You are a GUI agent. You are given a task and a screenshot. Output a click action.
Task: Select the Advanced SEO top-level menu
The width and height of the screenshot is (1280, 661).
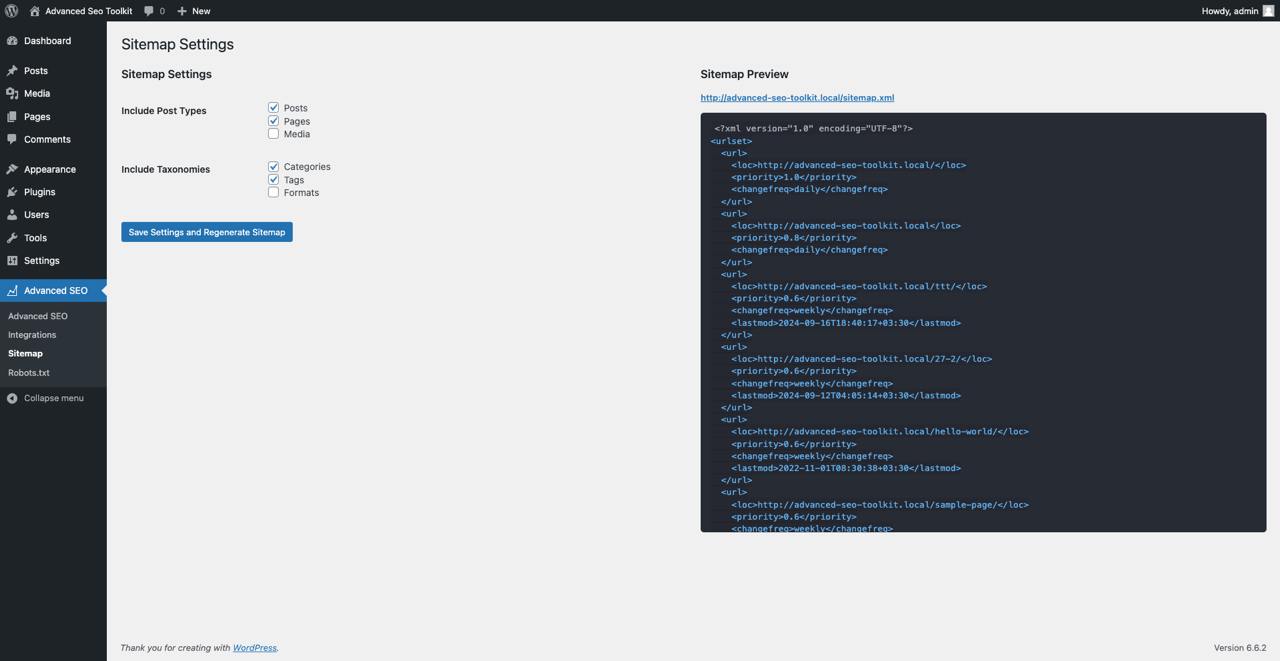coord(53,291)
